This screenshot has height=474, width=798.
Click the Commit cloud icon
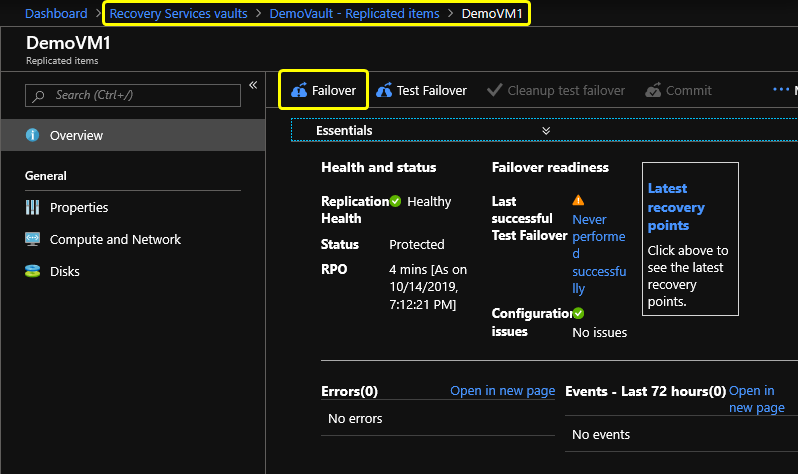click(x=653, y=91)
